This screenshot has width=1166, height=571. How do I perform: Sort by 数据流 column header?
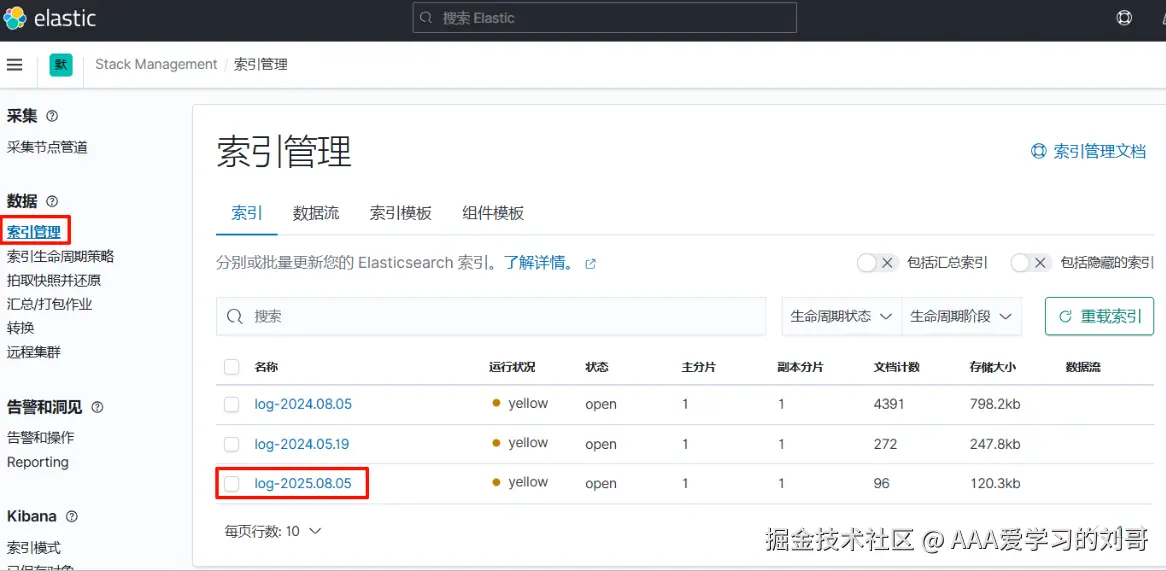tap(1083, 367)
